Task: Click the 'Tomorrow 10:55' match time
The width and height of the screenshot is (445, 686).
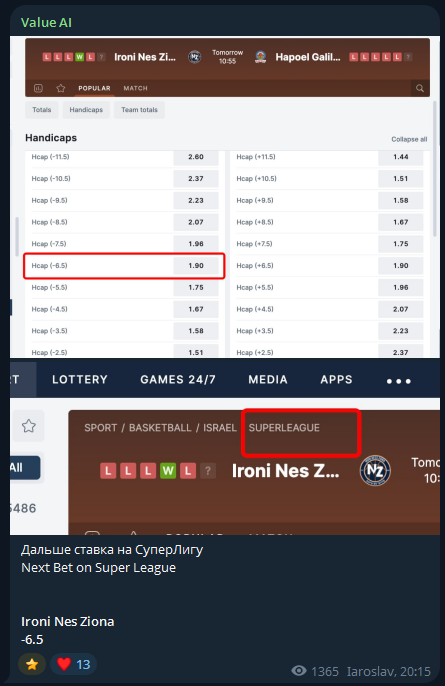Action: pyautogui.click(x=228, y=57)
